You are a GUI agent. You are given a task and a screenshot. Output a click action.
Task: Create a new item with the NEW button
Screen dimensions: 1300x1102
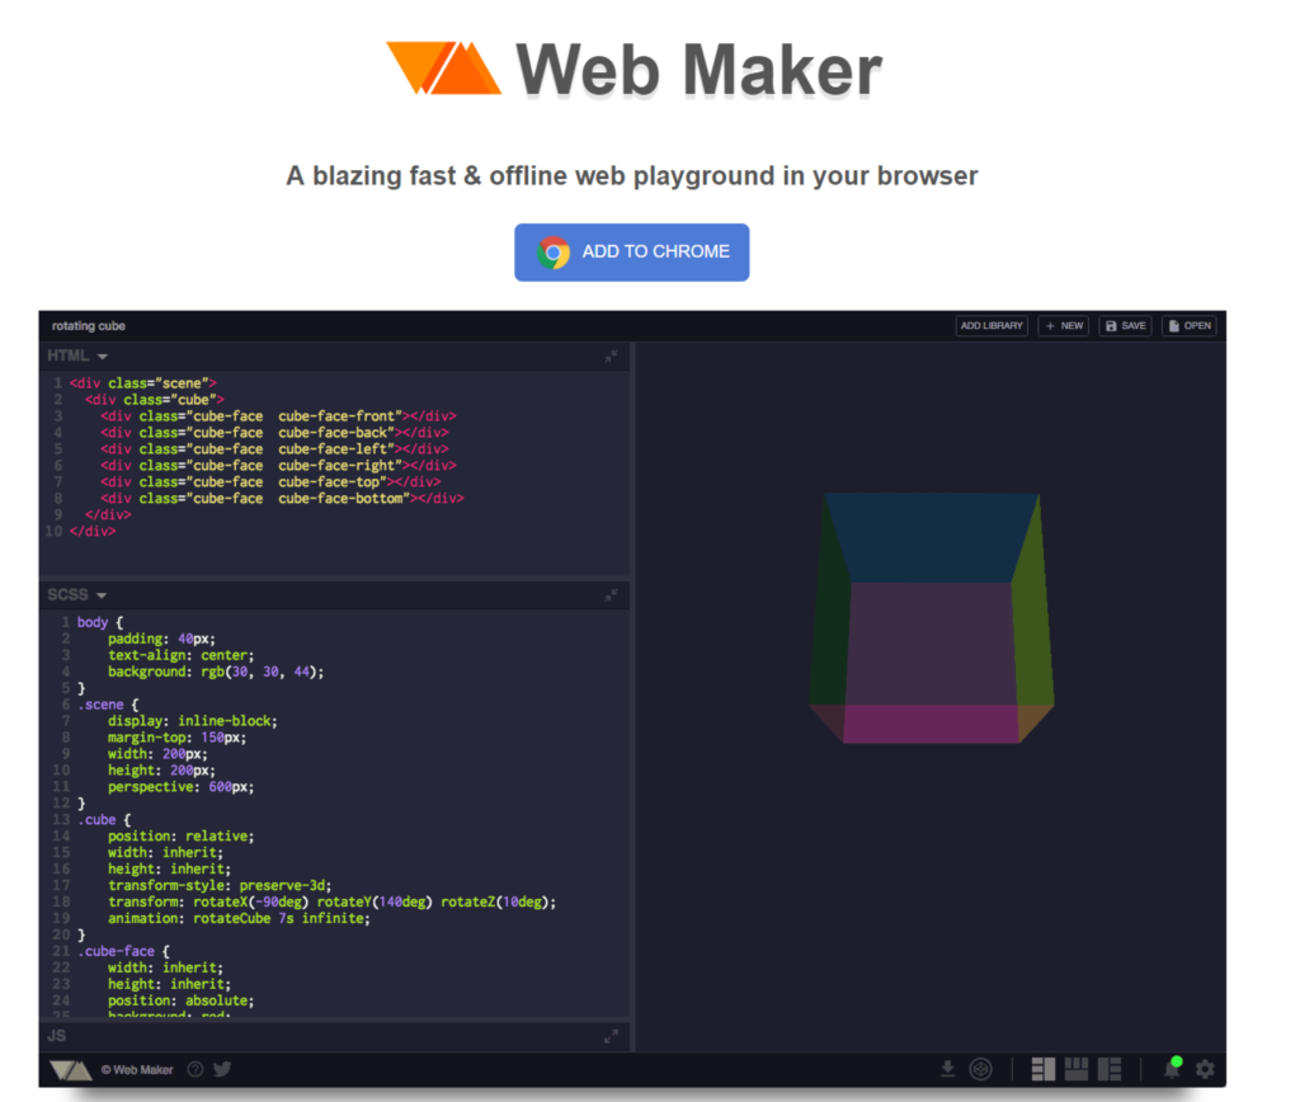point(1063,326)
